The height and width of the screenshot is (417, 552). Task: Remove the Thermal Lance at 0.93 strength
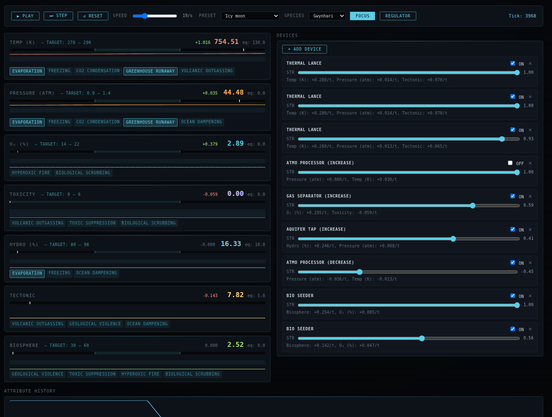(530, 130)
